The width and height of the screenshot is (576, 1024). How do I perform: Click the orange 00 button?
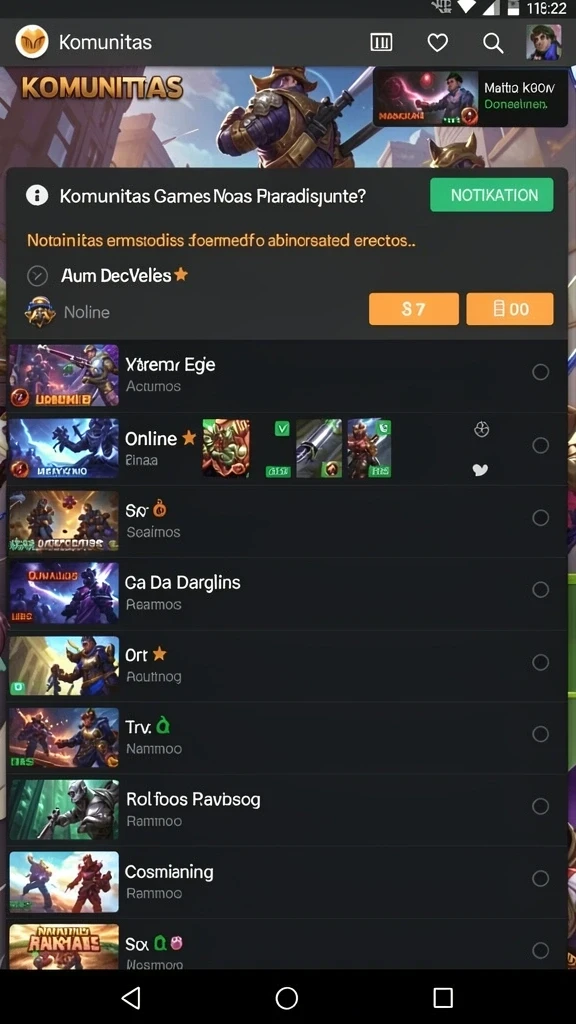[x=510, y=309]
